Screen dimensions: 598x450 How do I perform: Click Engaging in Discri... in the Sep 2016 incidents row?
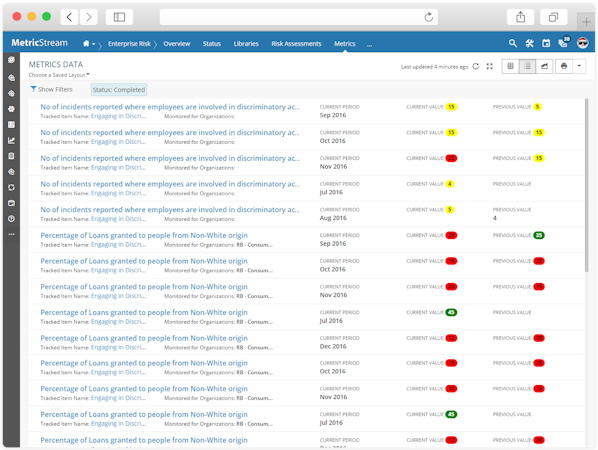(x=118, y=116)
